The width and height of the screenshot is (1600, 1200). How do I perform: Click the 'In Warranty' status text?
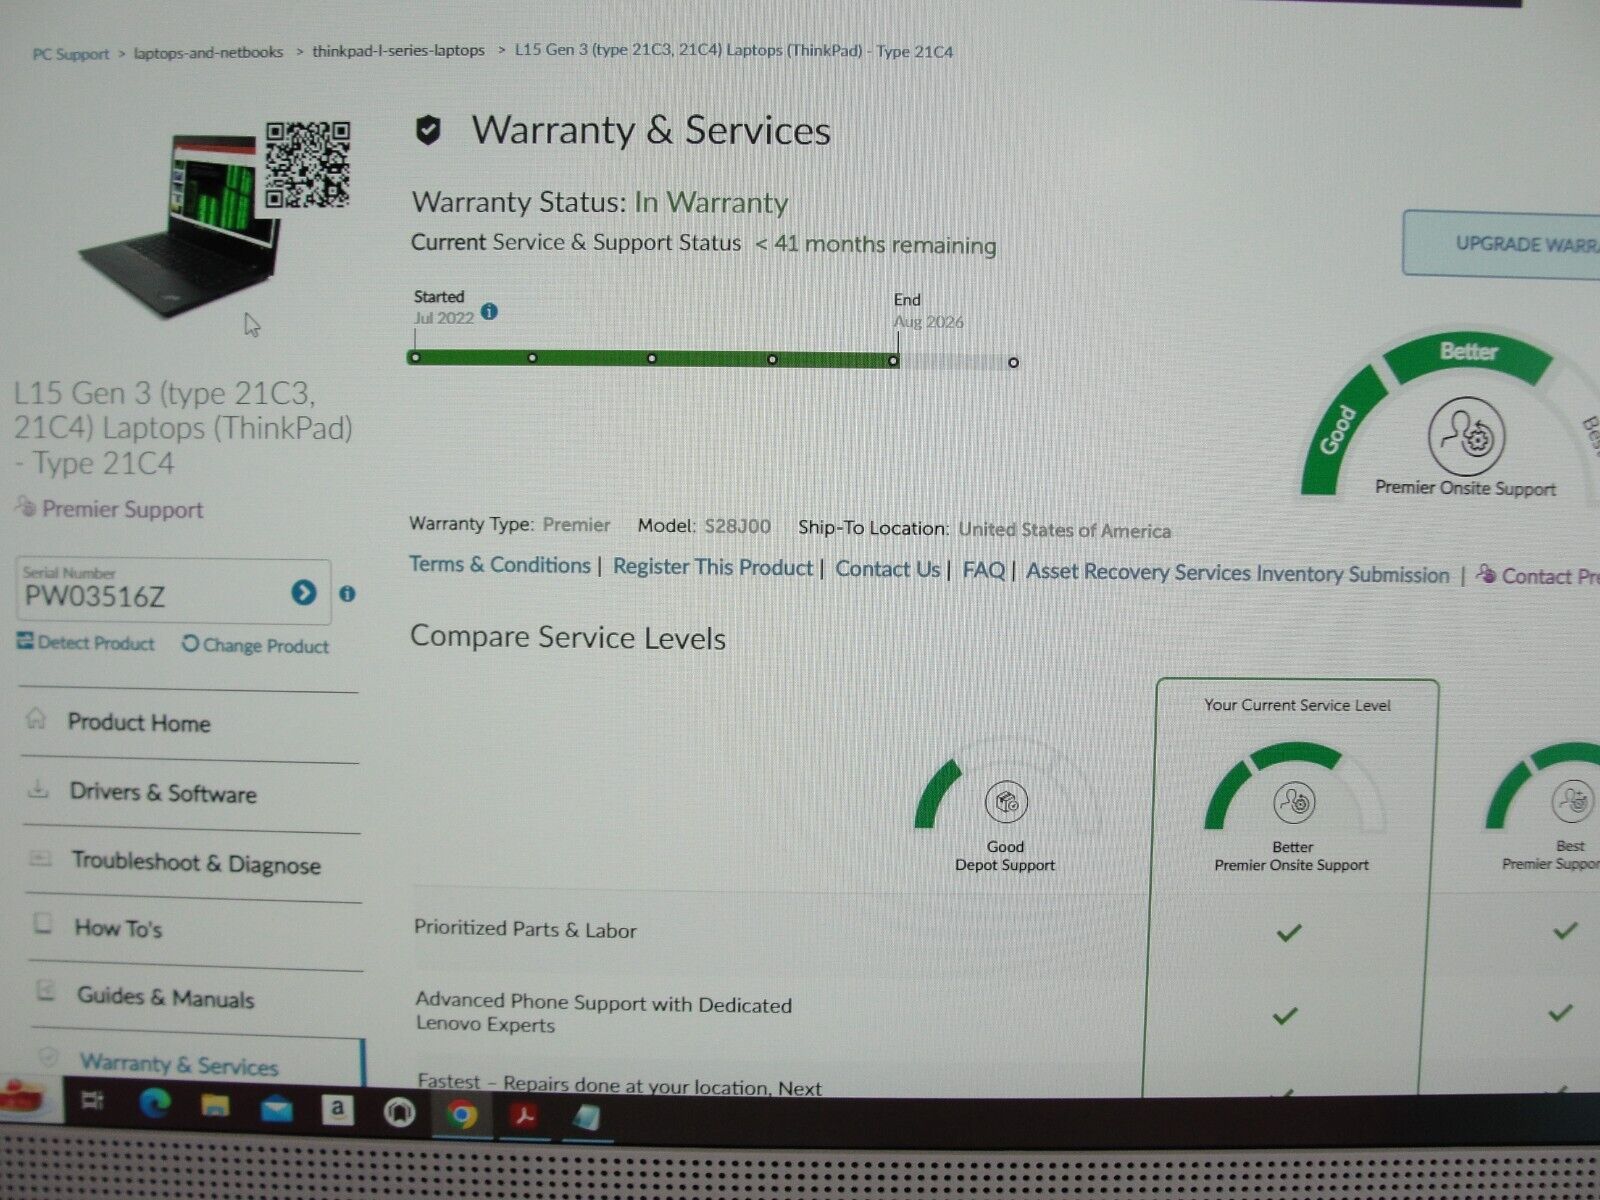pyautogui.click(x=711, y=202)
